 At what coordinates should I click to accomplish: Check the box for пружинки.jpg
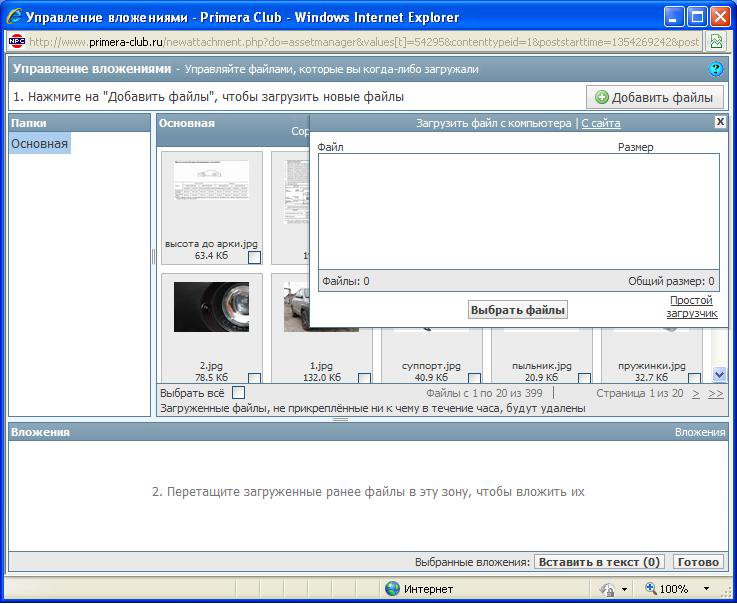click(694, 378)
